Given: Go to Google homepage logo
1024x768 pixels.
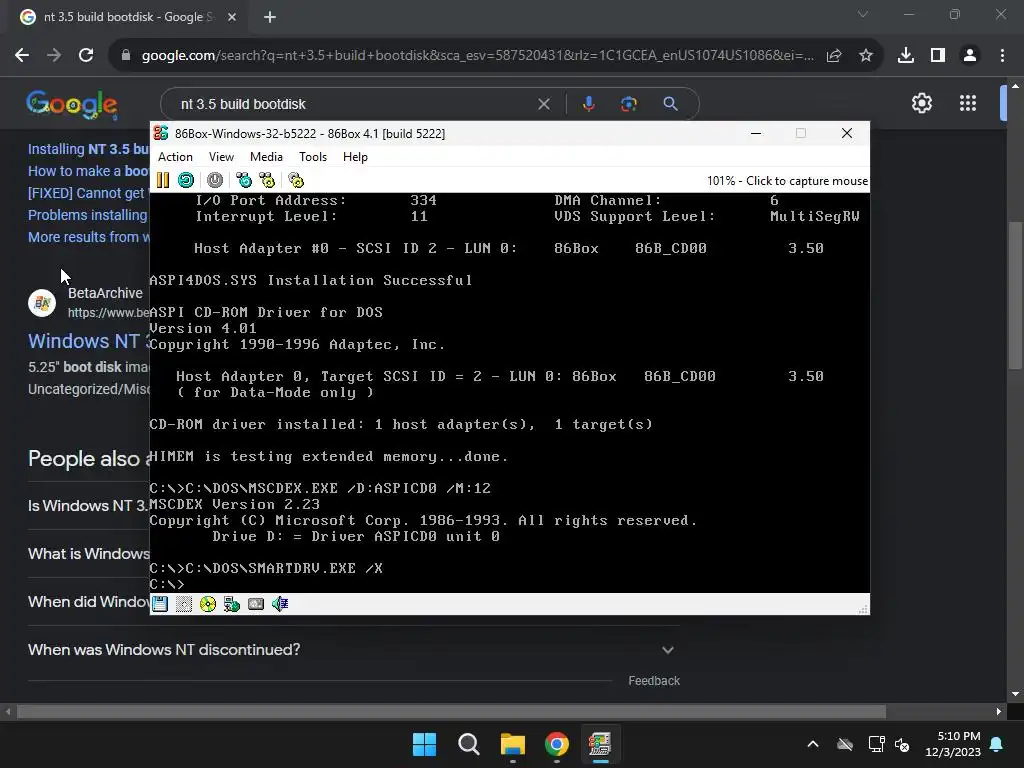Looking at the screenshot, I should [x=72, y=104].
